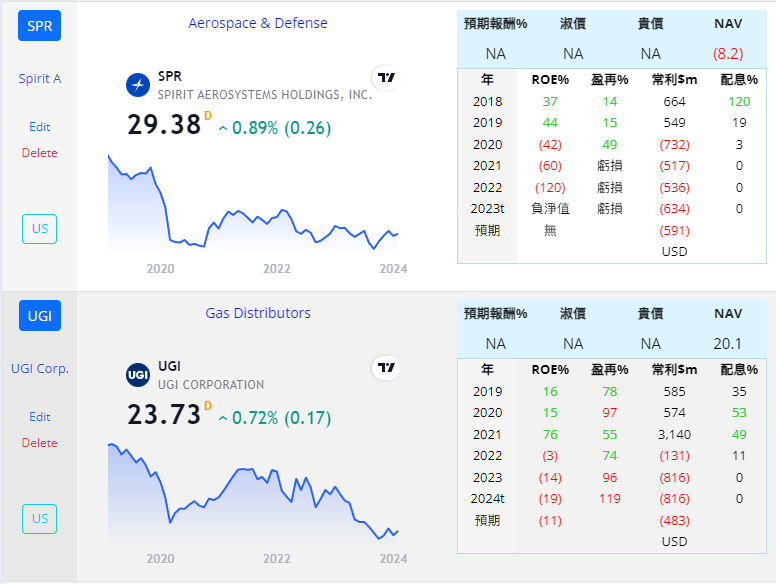The height and width of the screenshot is (584, 776).
Task: Click the US market button under UGI
Action: tap(40, 519)
